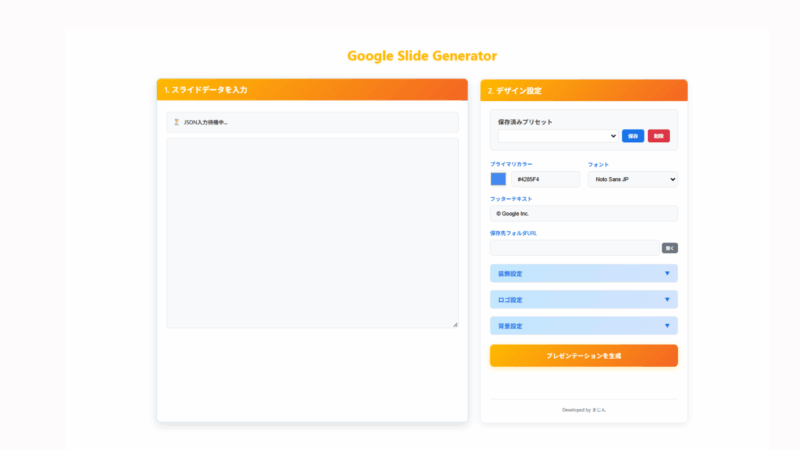Click the 保存先フォルダURL input field
The image size is (800, 450).
coord(574,248)
